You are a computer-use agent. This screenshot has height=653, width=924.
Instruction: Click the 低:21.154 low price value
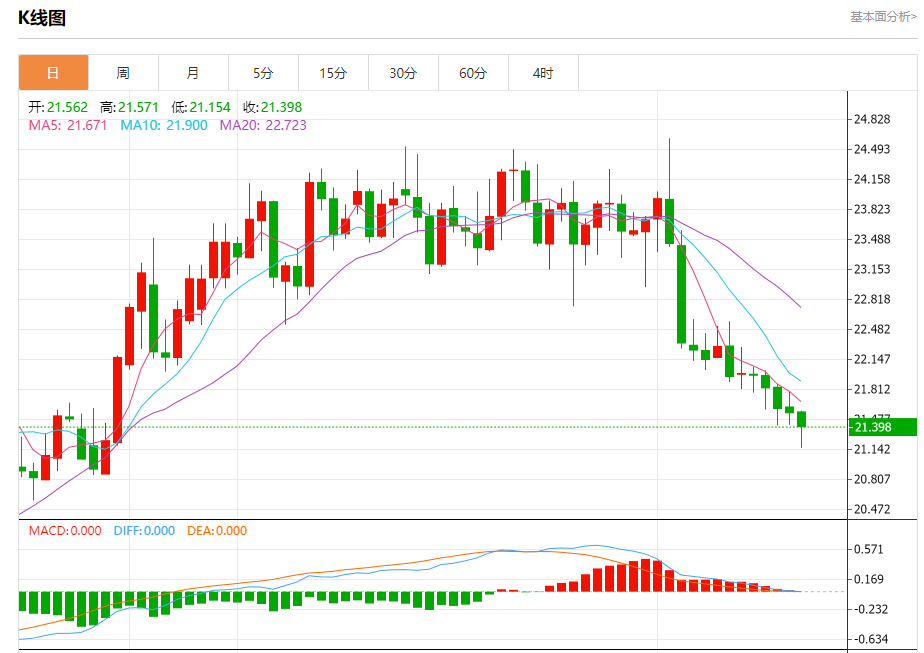click(201, 107)
